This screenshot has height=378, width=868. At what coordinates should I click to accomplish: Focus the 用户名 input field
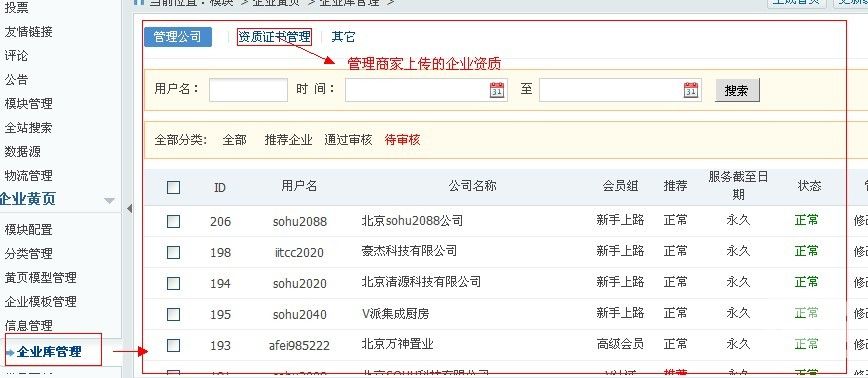[249, 90]
